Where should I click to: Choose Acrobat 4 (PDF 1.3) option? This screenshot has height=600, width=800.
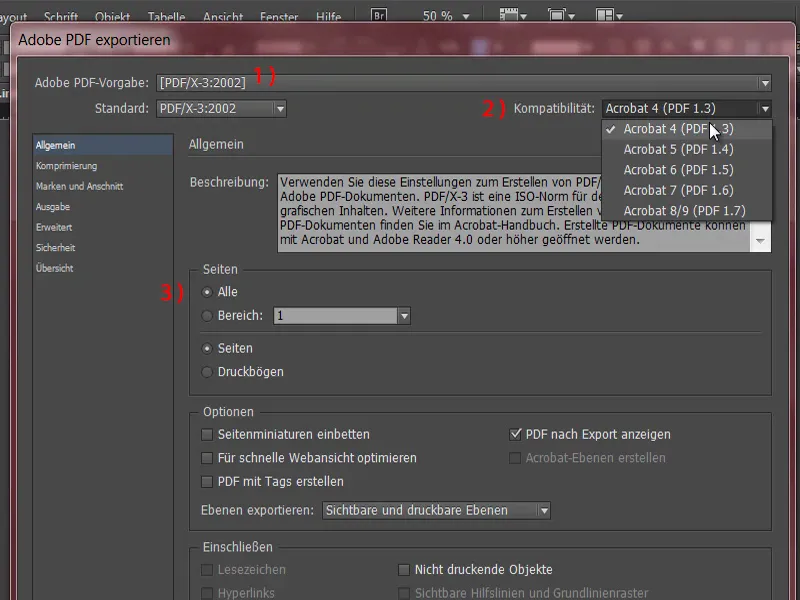(687, 129)
